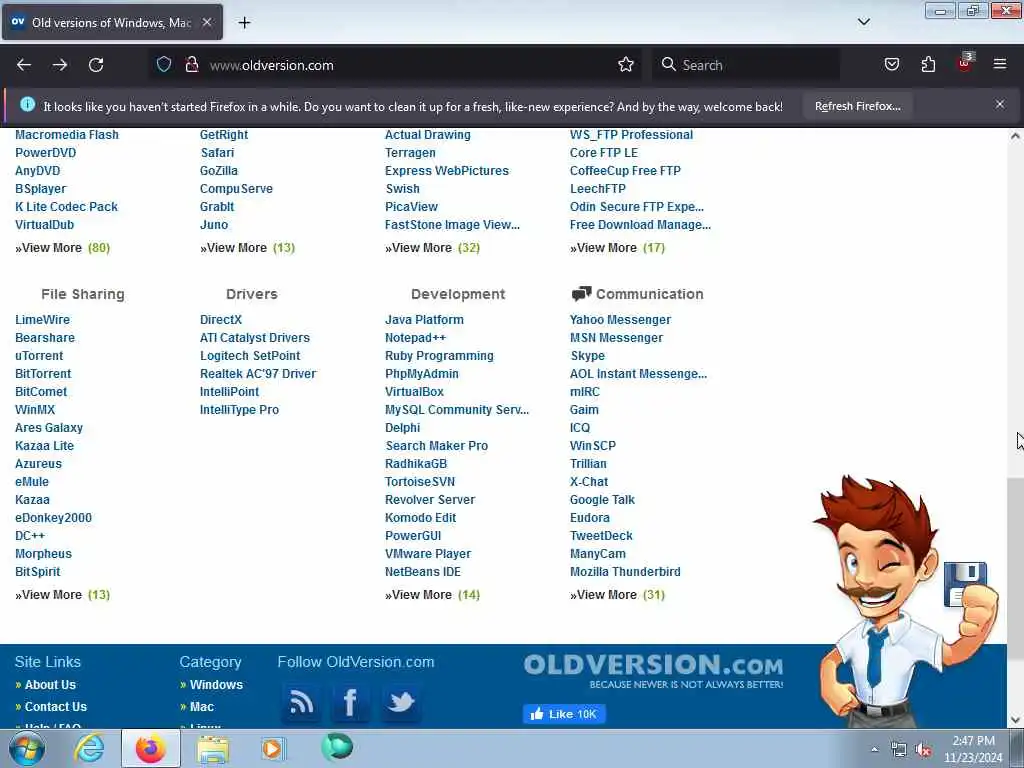Click the OLDVERSION.COM footer logo
Screen dimensions: 1024x768
pos(653,671)
